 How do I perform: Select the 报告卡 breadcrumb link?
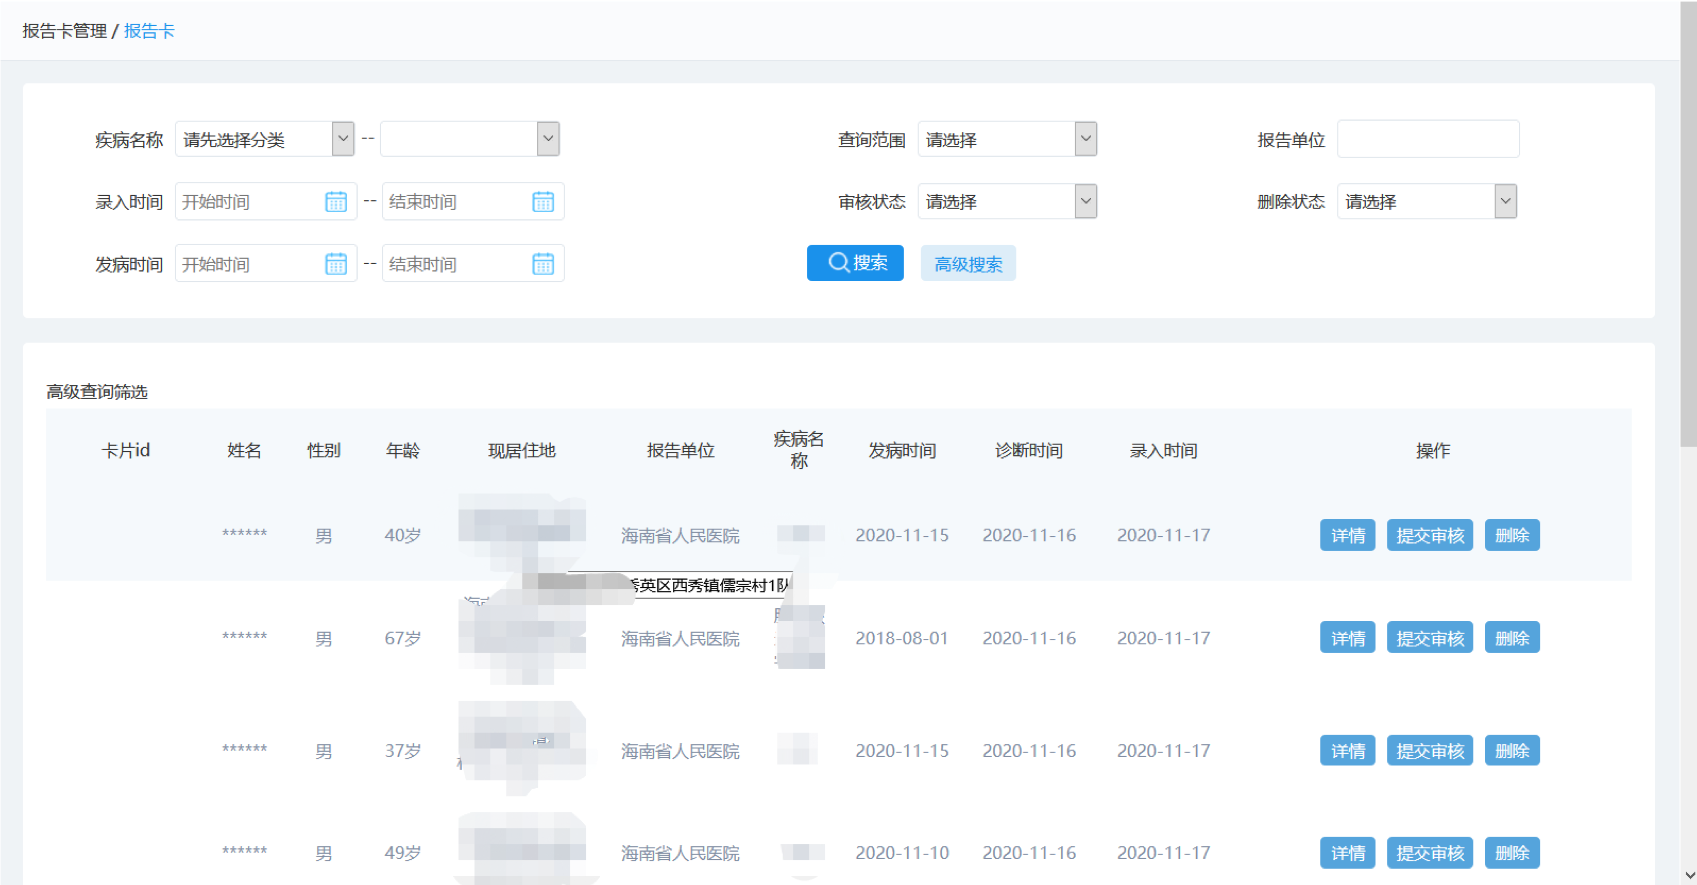pos(149,31)
